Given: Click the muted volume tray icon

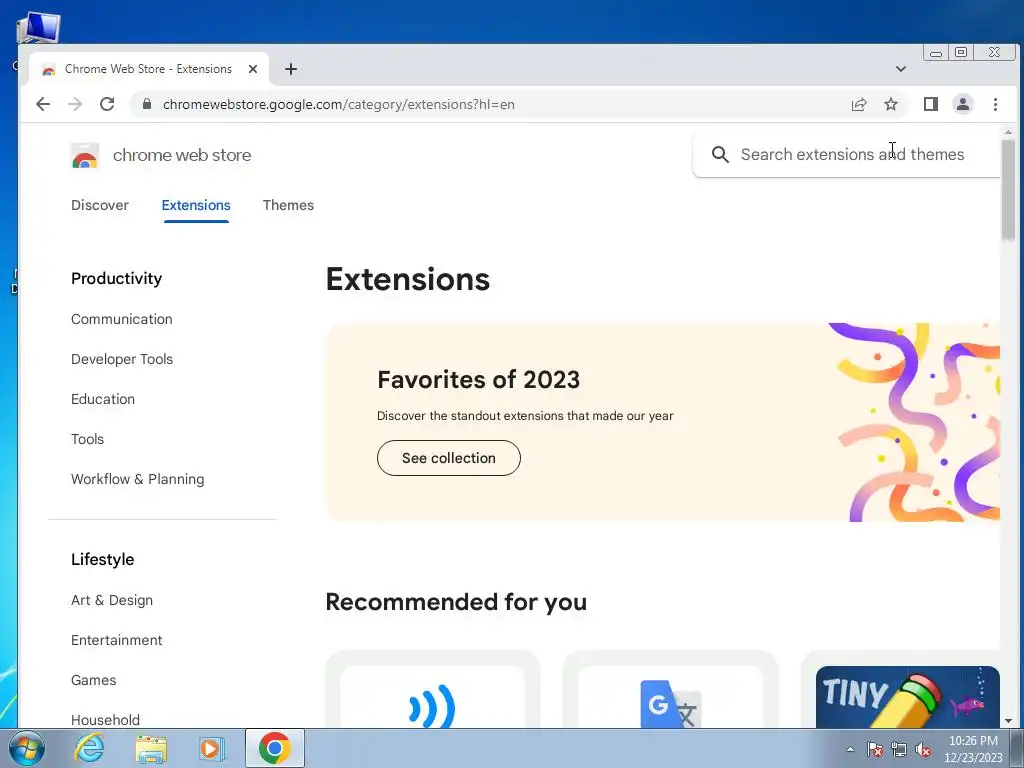Looking at the screenshot, I should click(923, 749).
